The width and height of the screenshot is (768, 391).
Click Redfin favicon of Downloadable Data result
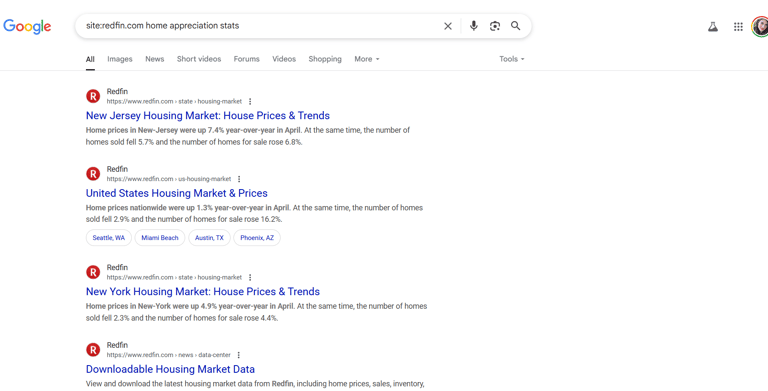coord(93,349)
